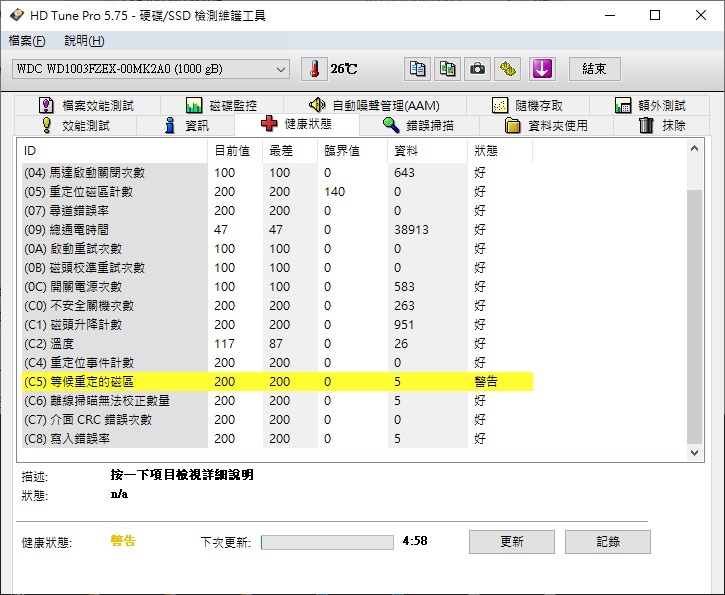Maximize the HD Tune Pro window
The width and height of the screenshot is (725, 595).
pos(655,15)
